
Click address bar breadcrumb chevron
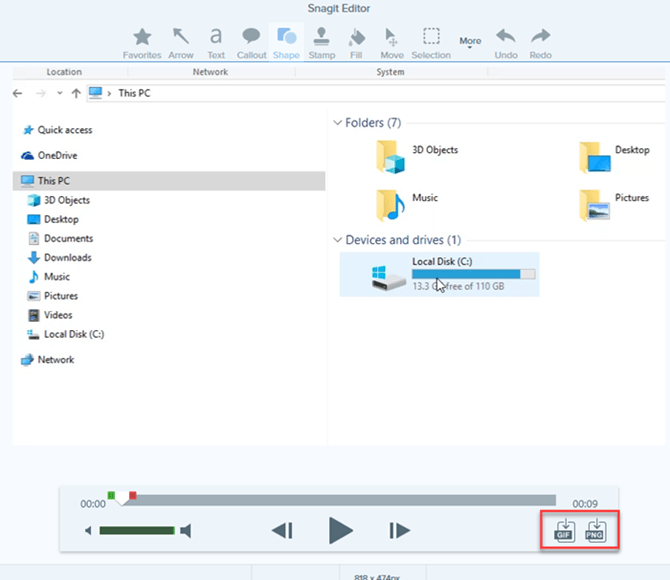coord(109,93)
